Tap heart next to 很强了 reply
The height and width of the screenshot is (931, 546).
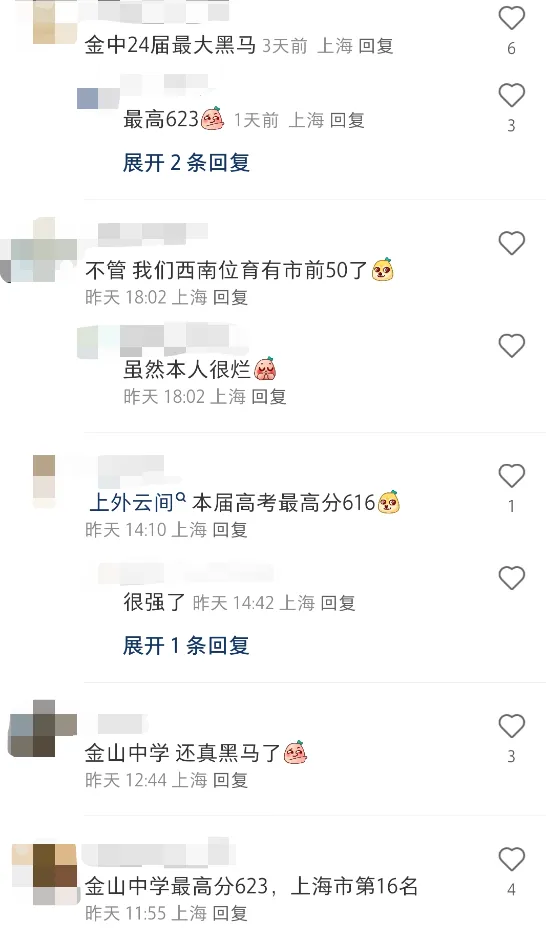[x=511, y=578]
